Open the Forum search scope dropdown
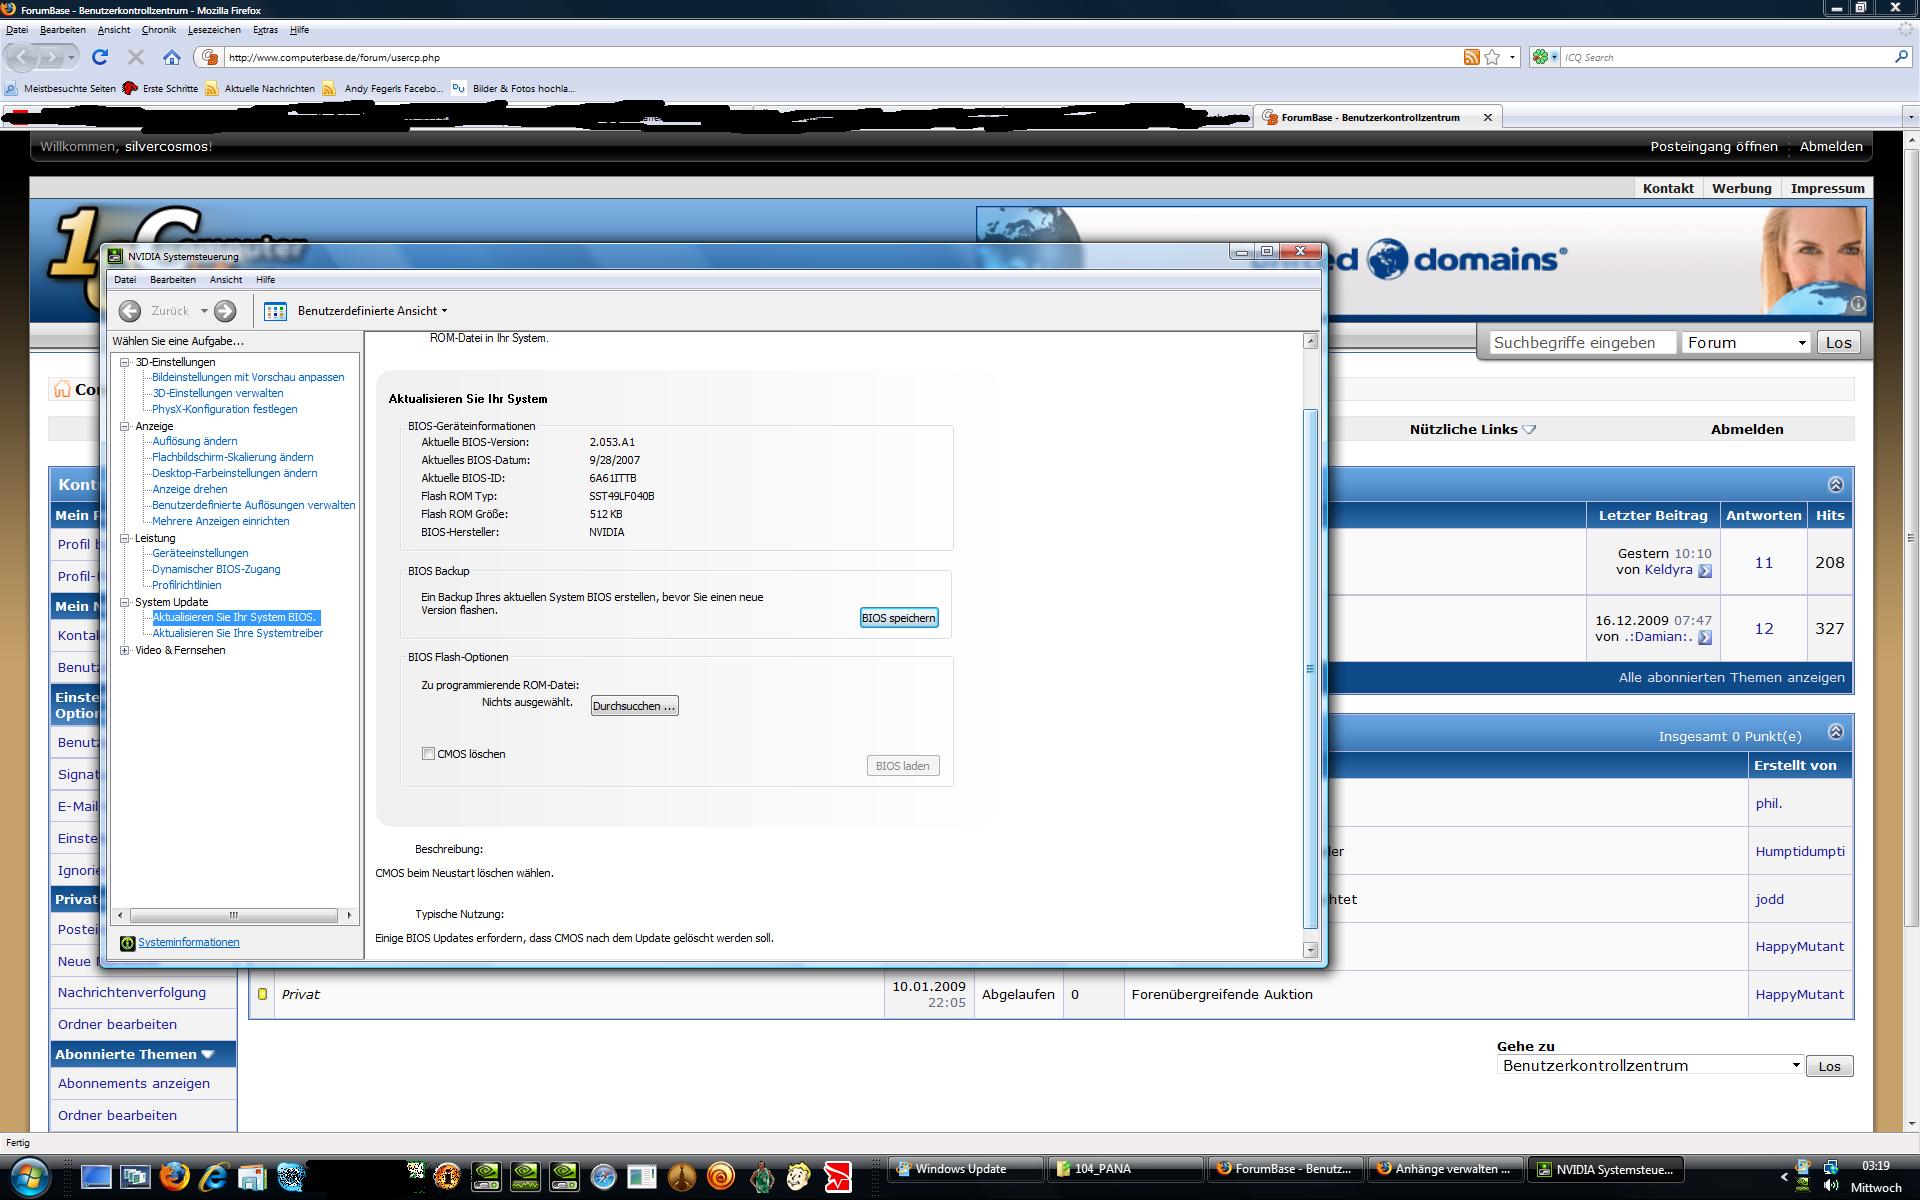 coord(1746,343)
